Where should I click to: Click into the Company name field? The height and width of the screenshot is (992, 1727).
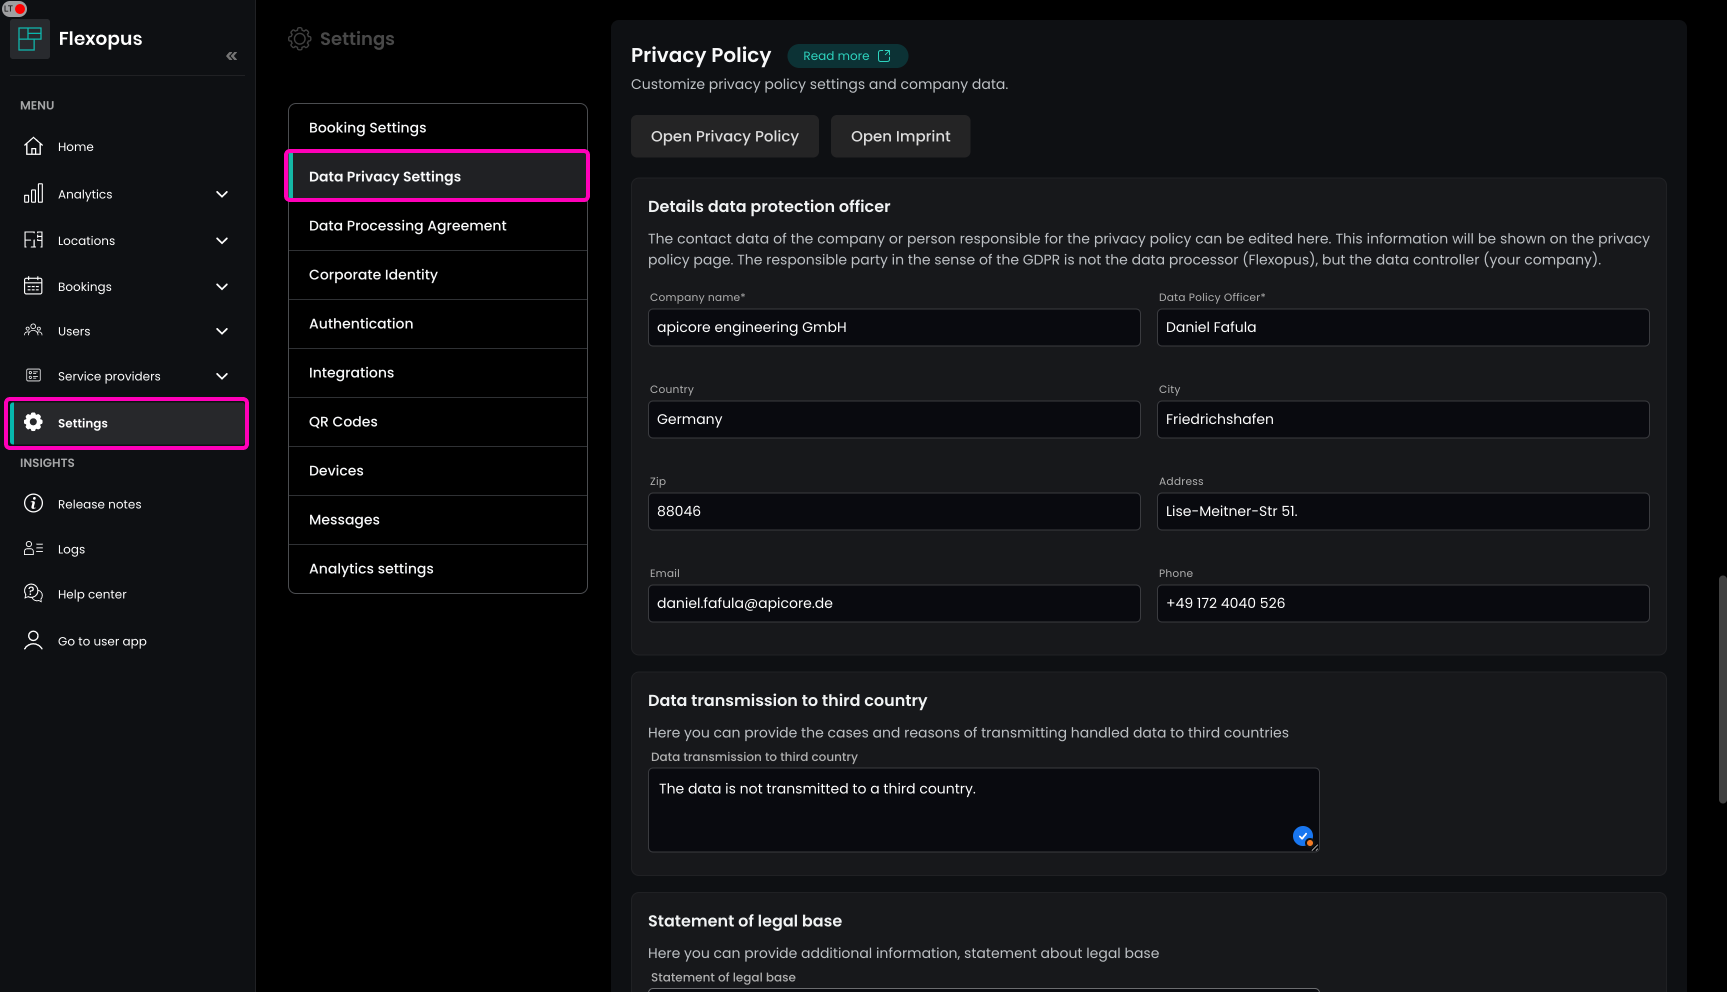pyautogui.click(x=893, y=327)
